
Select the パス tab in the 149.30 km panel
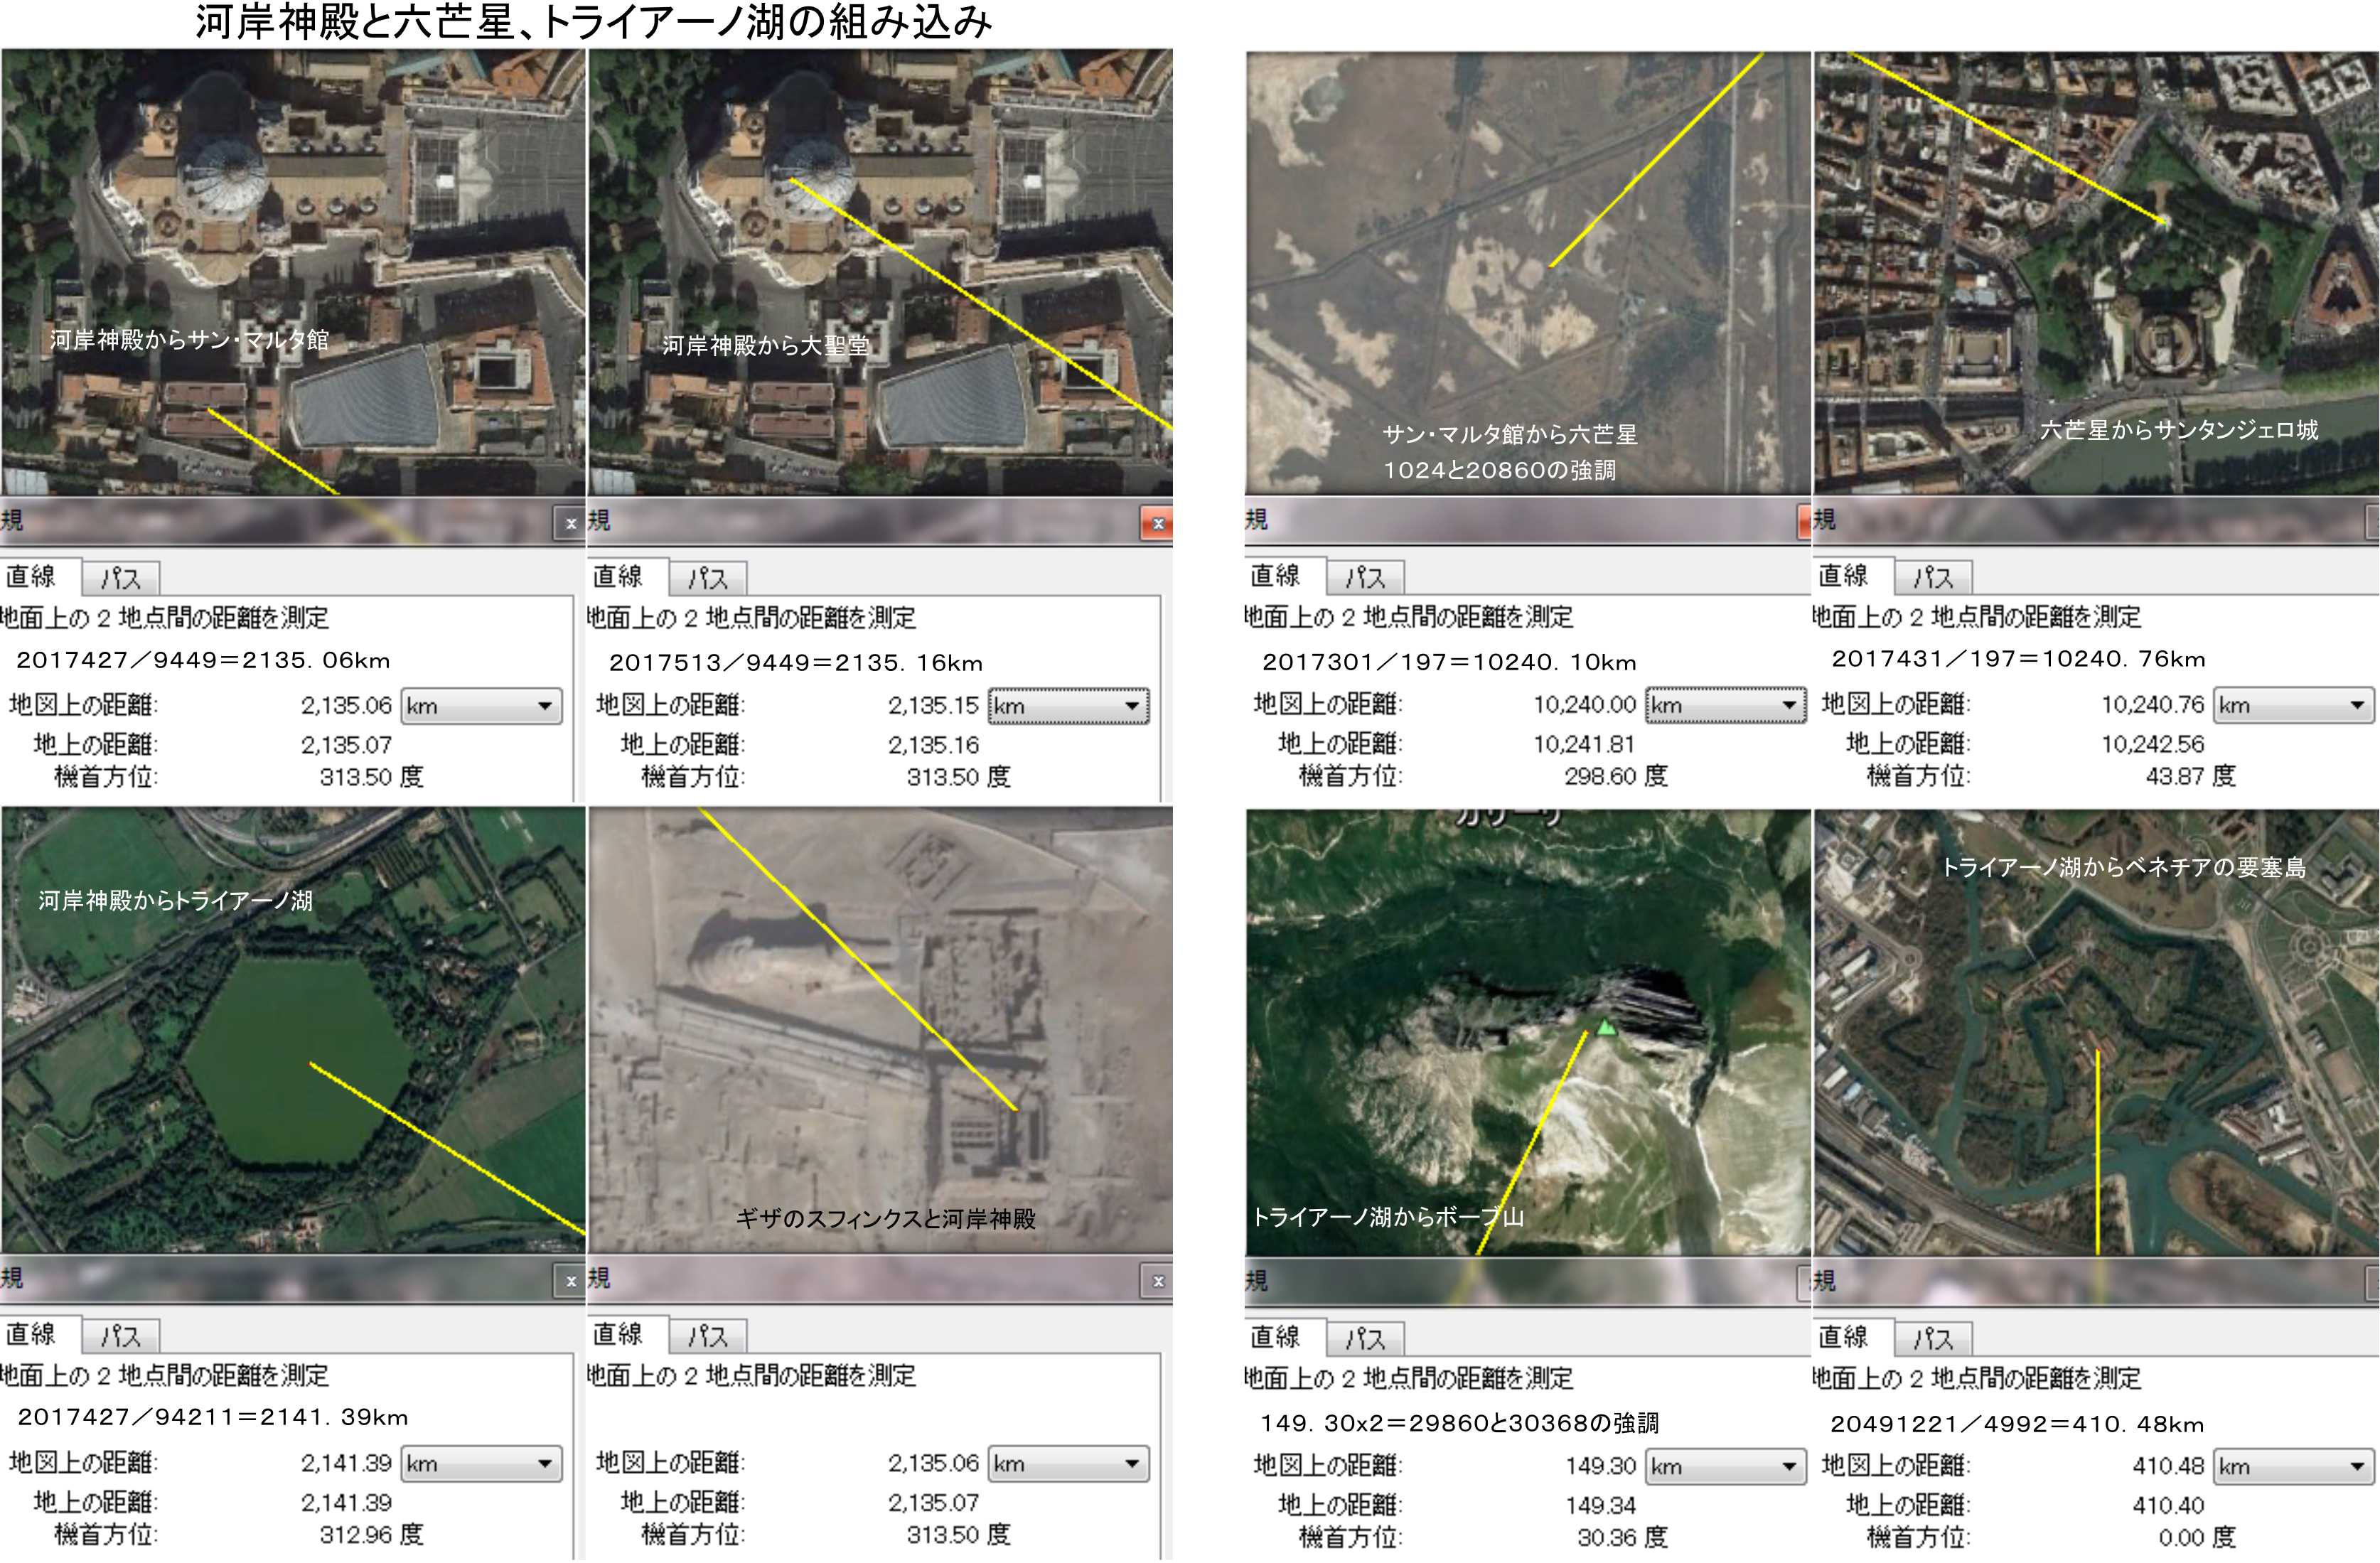point(1364,1338)
